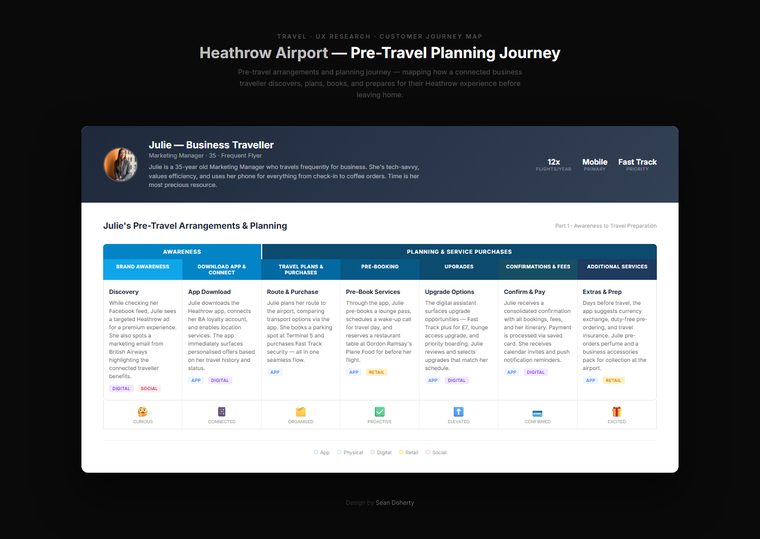Click the Social legend dot
Screen dimensions: 760x539
coord(428,452)
